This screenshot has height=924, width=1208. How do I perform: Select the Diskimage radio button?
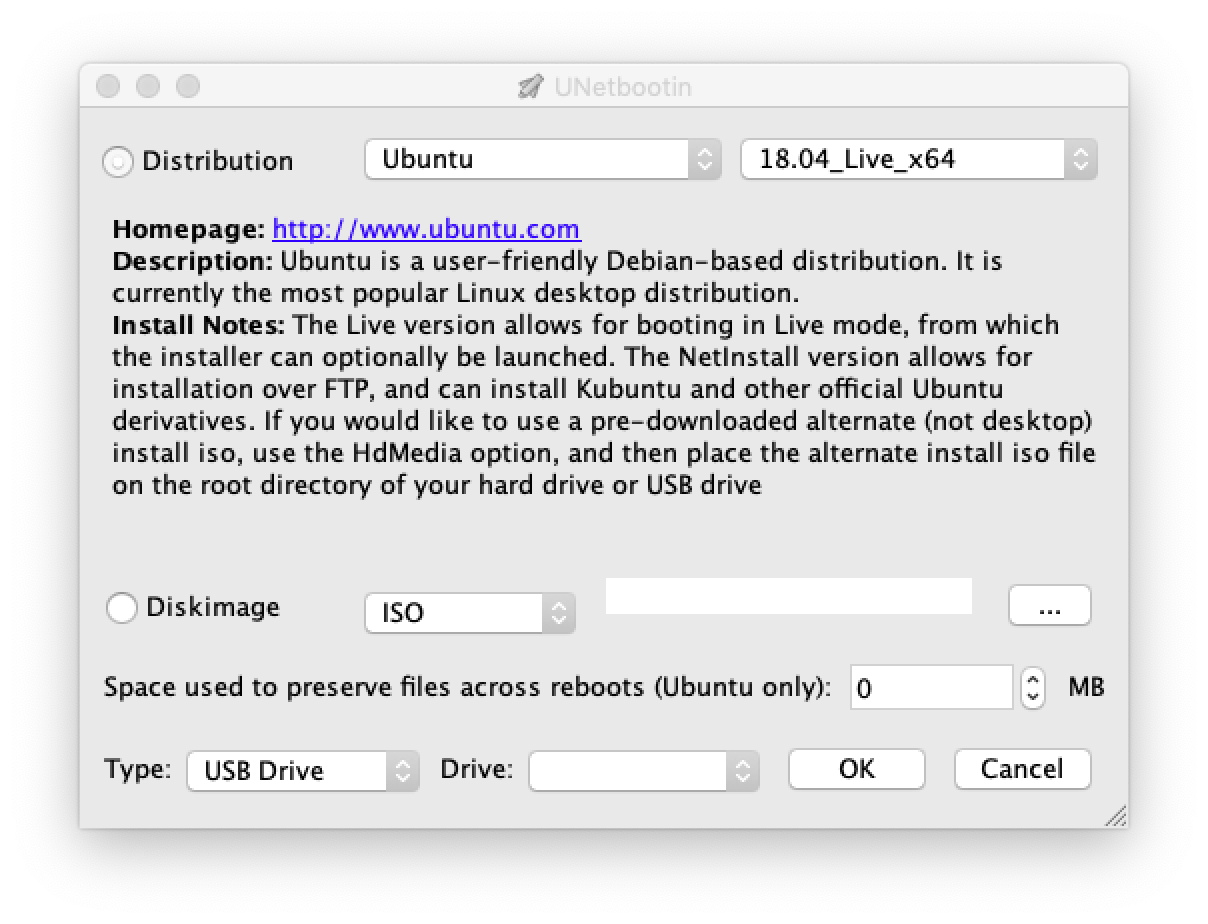[x=121, y=608]
